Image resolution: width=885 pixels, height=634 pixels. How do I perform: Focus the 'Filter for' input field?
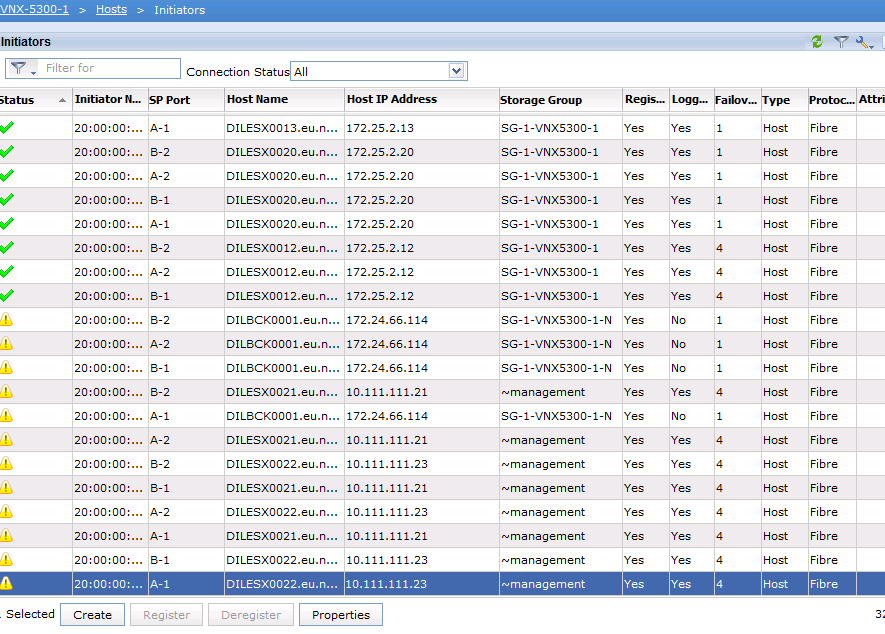pos(110,68)
